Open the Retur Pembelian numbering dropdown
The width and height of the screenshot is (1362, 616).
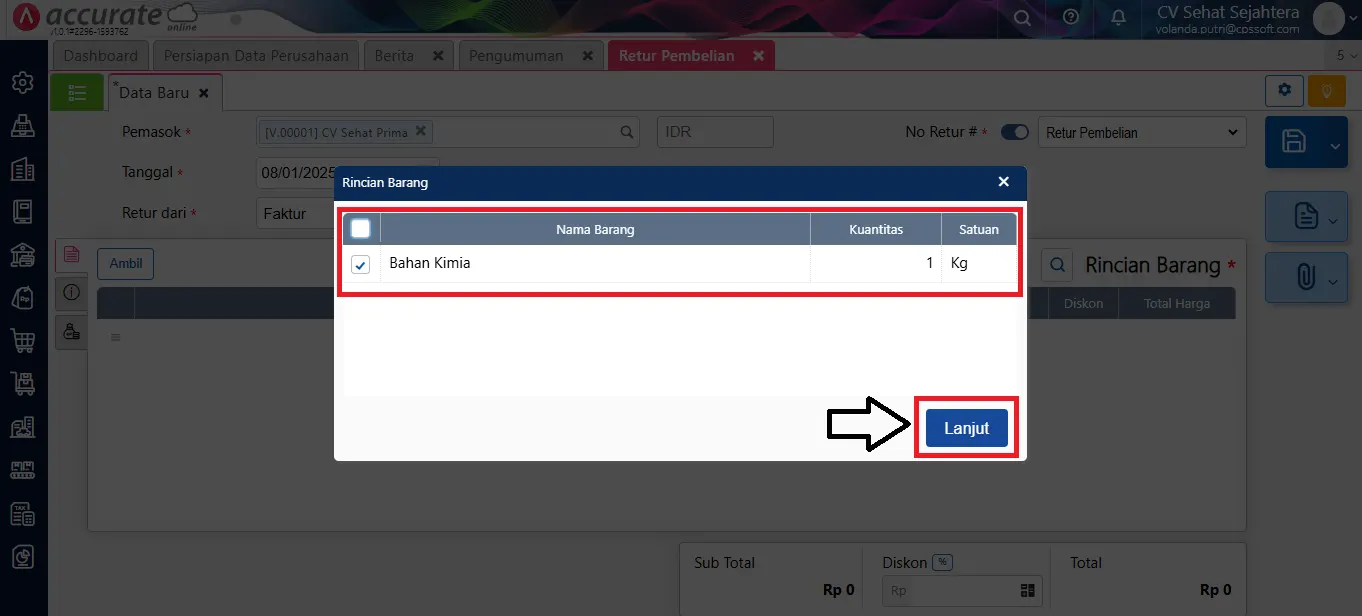tap(1142, 132)
